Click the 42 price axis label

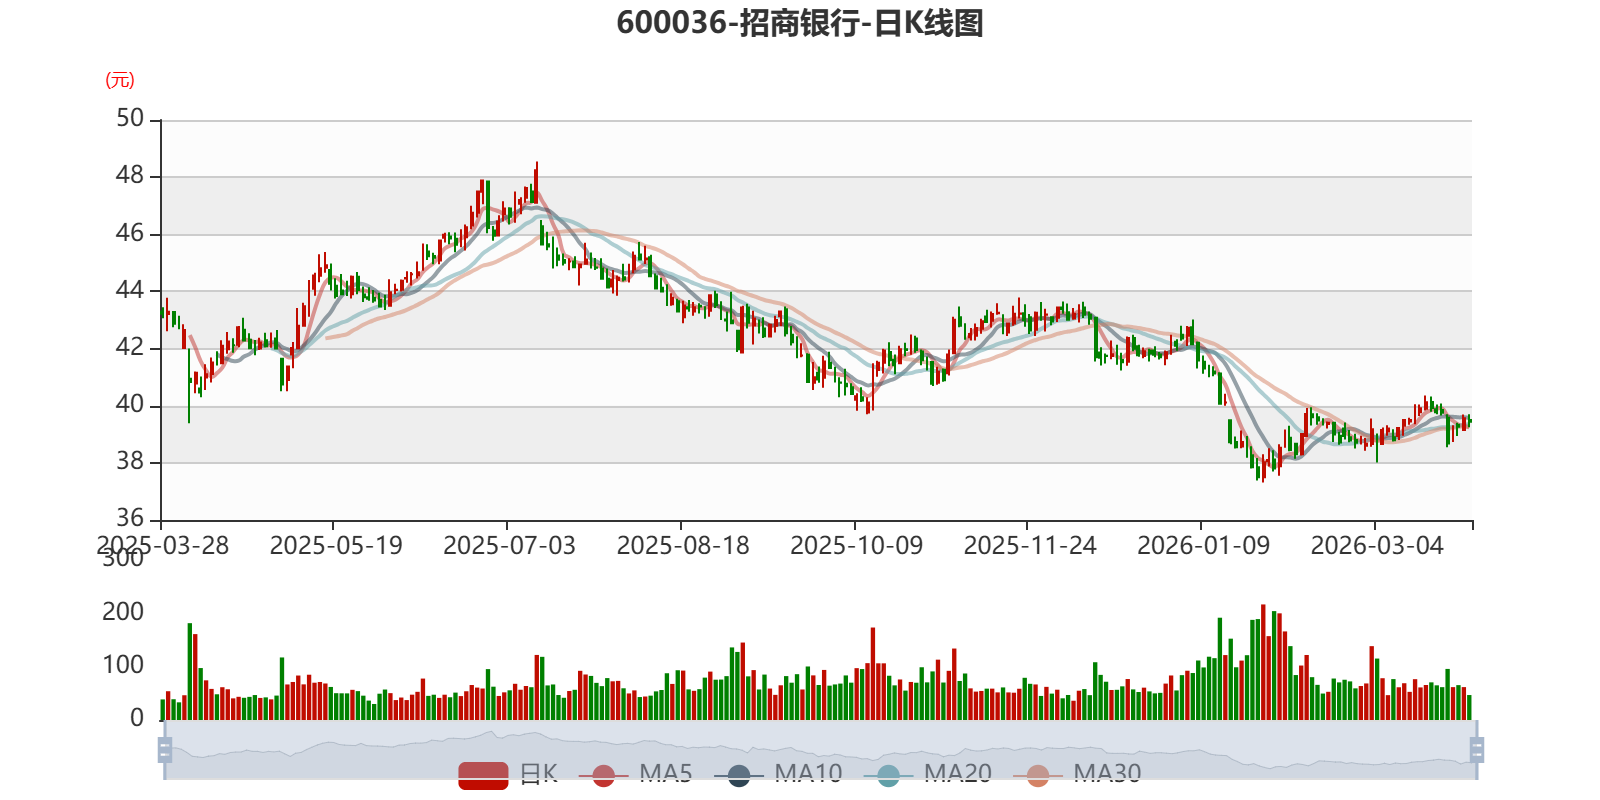pos(130,348)
